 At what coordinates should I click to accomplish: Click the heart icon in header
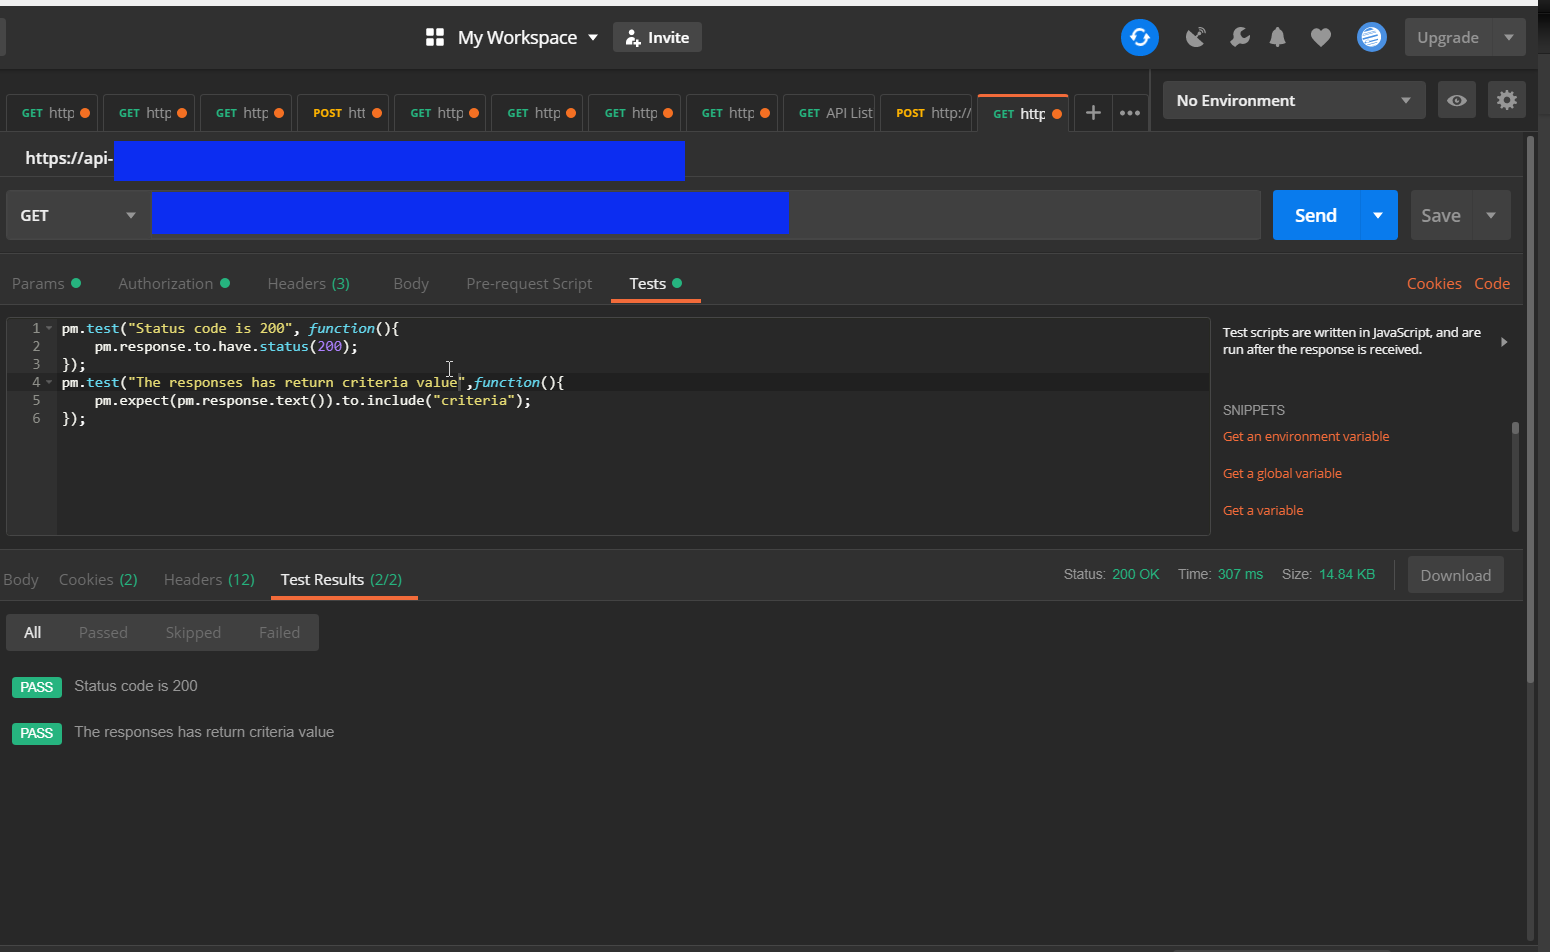tap(1321, 38)
